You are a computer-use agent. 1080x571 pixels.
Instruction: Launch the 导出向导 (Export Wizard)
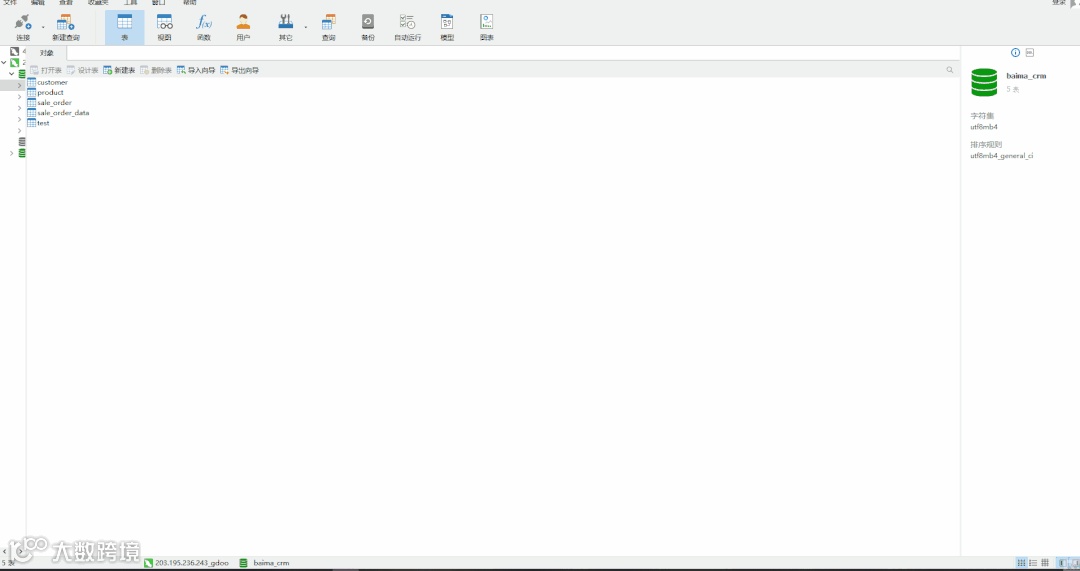(x=240, y=70)
